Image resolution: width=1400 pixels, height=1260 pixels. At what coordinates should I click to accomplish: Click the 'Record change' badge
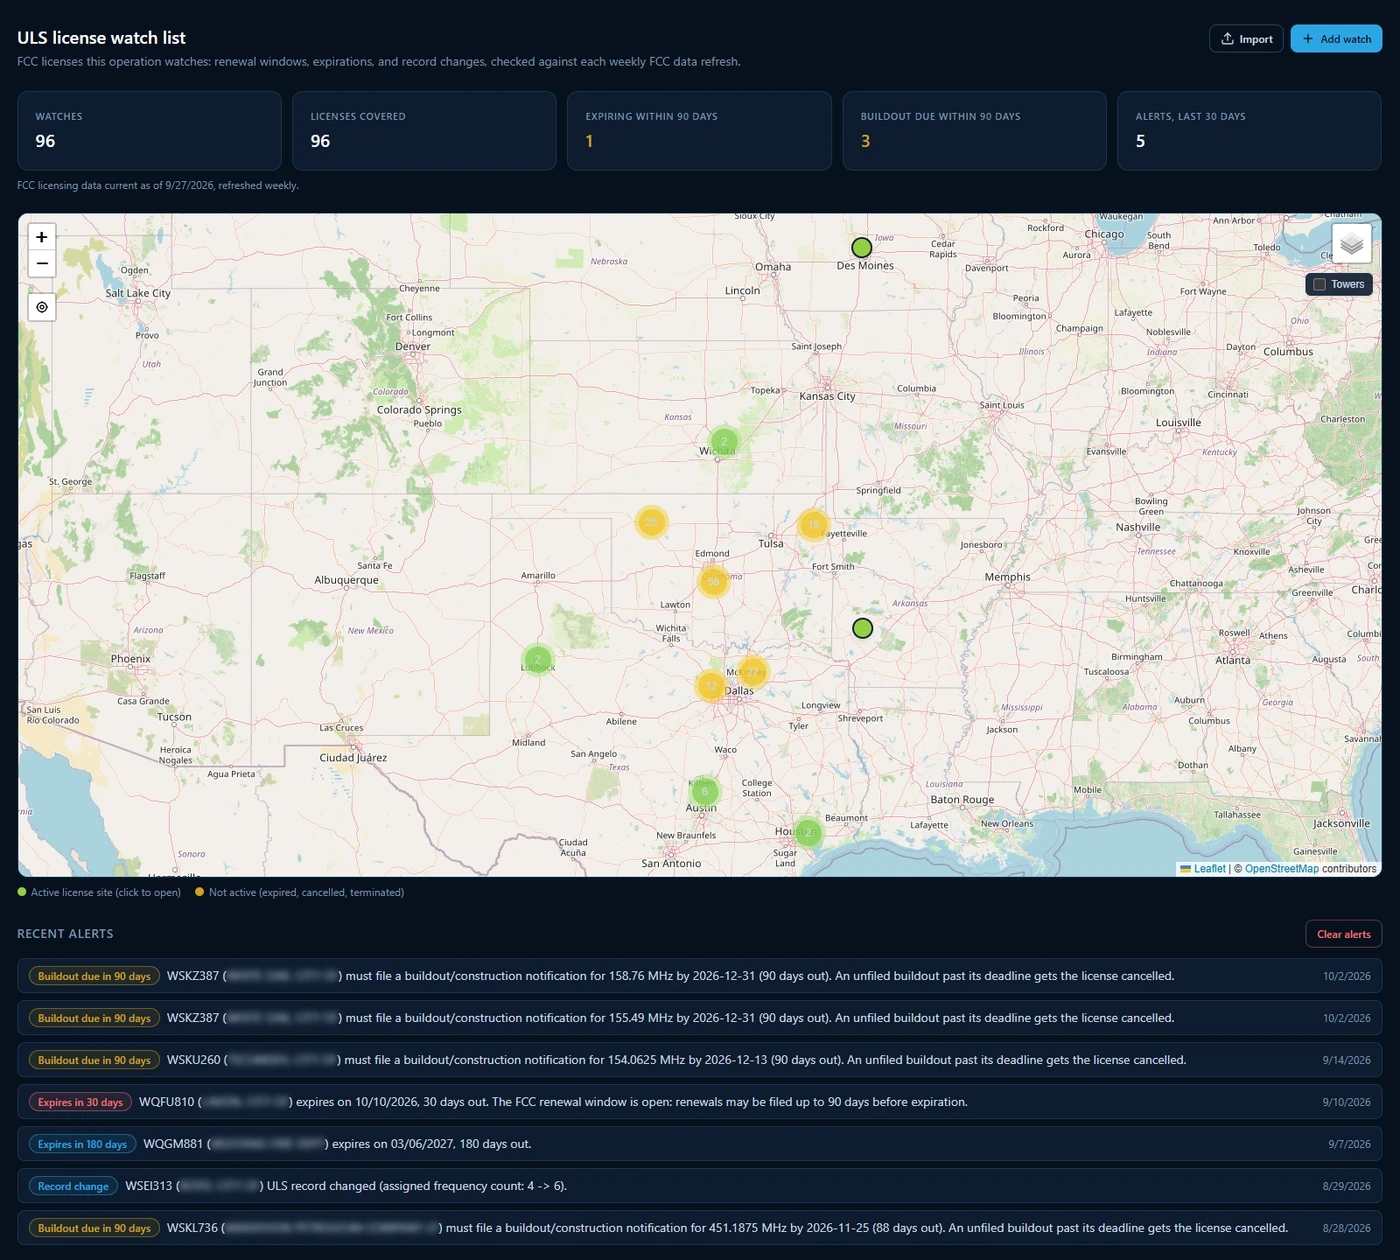click(x=73, y=1186)
